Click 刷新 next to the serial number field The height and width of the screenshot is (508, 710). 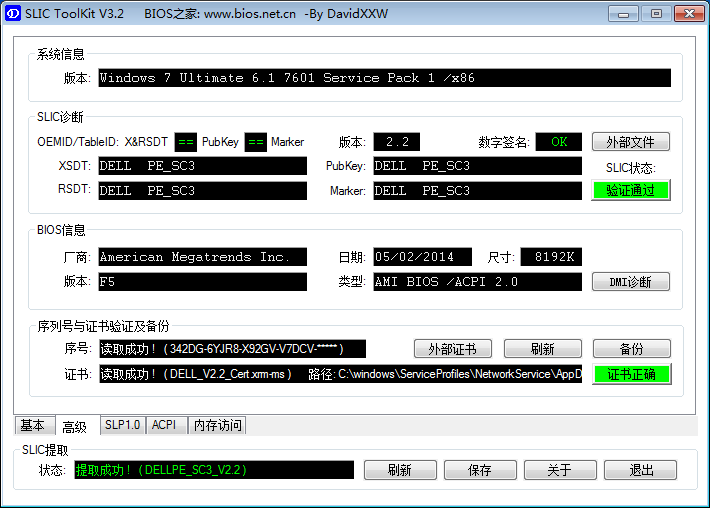coord(542,349)
